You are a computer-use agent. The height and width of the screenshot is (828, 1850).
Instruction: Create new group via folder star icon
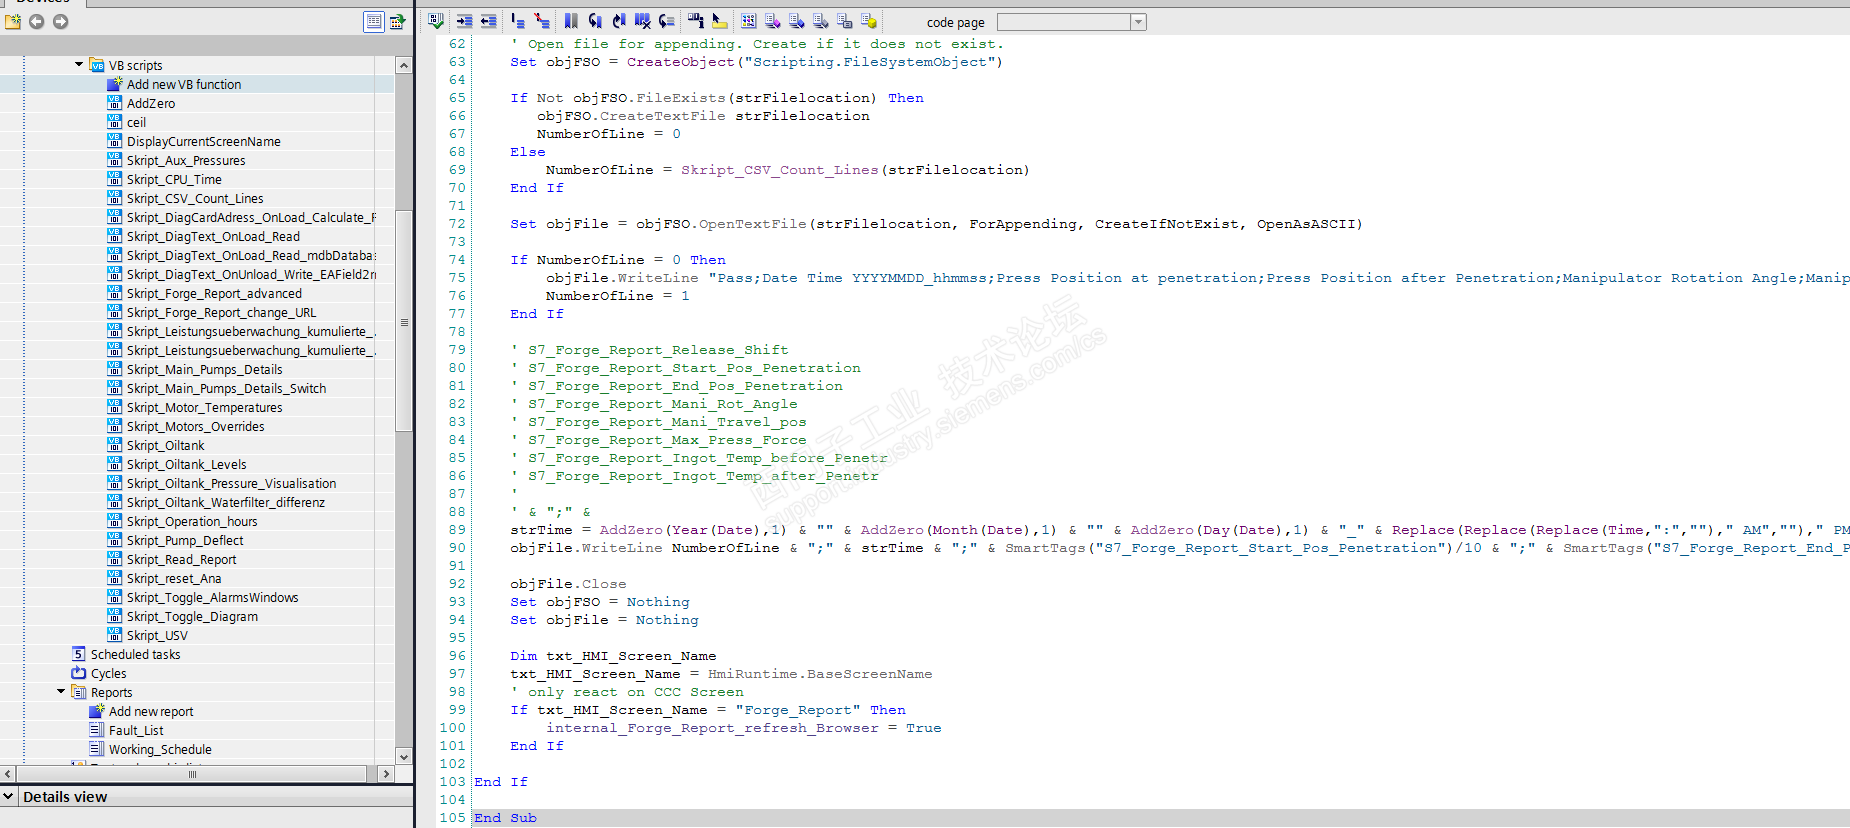[13, 21]
